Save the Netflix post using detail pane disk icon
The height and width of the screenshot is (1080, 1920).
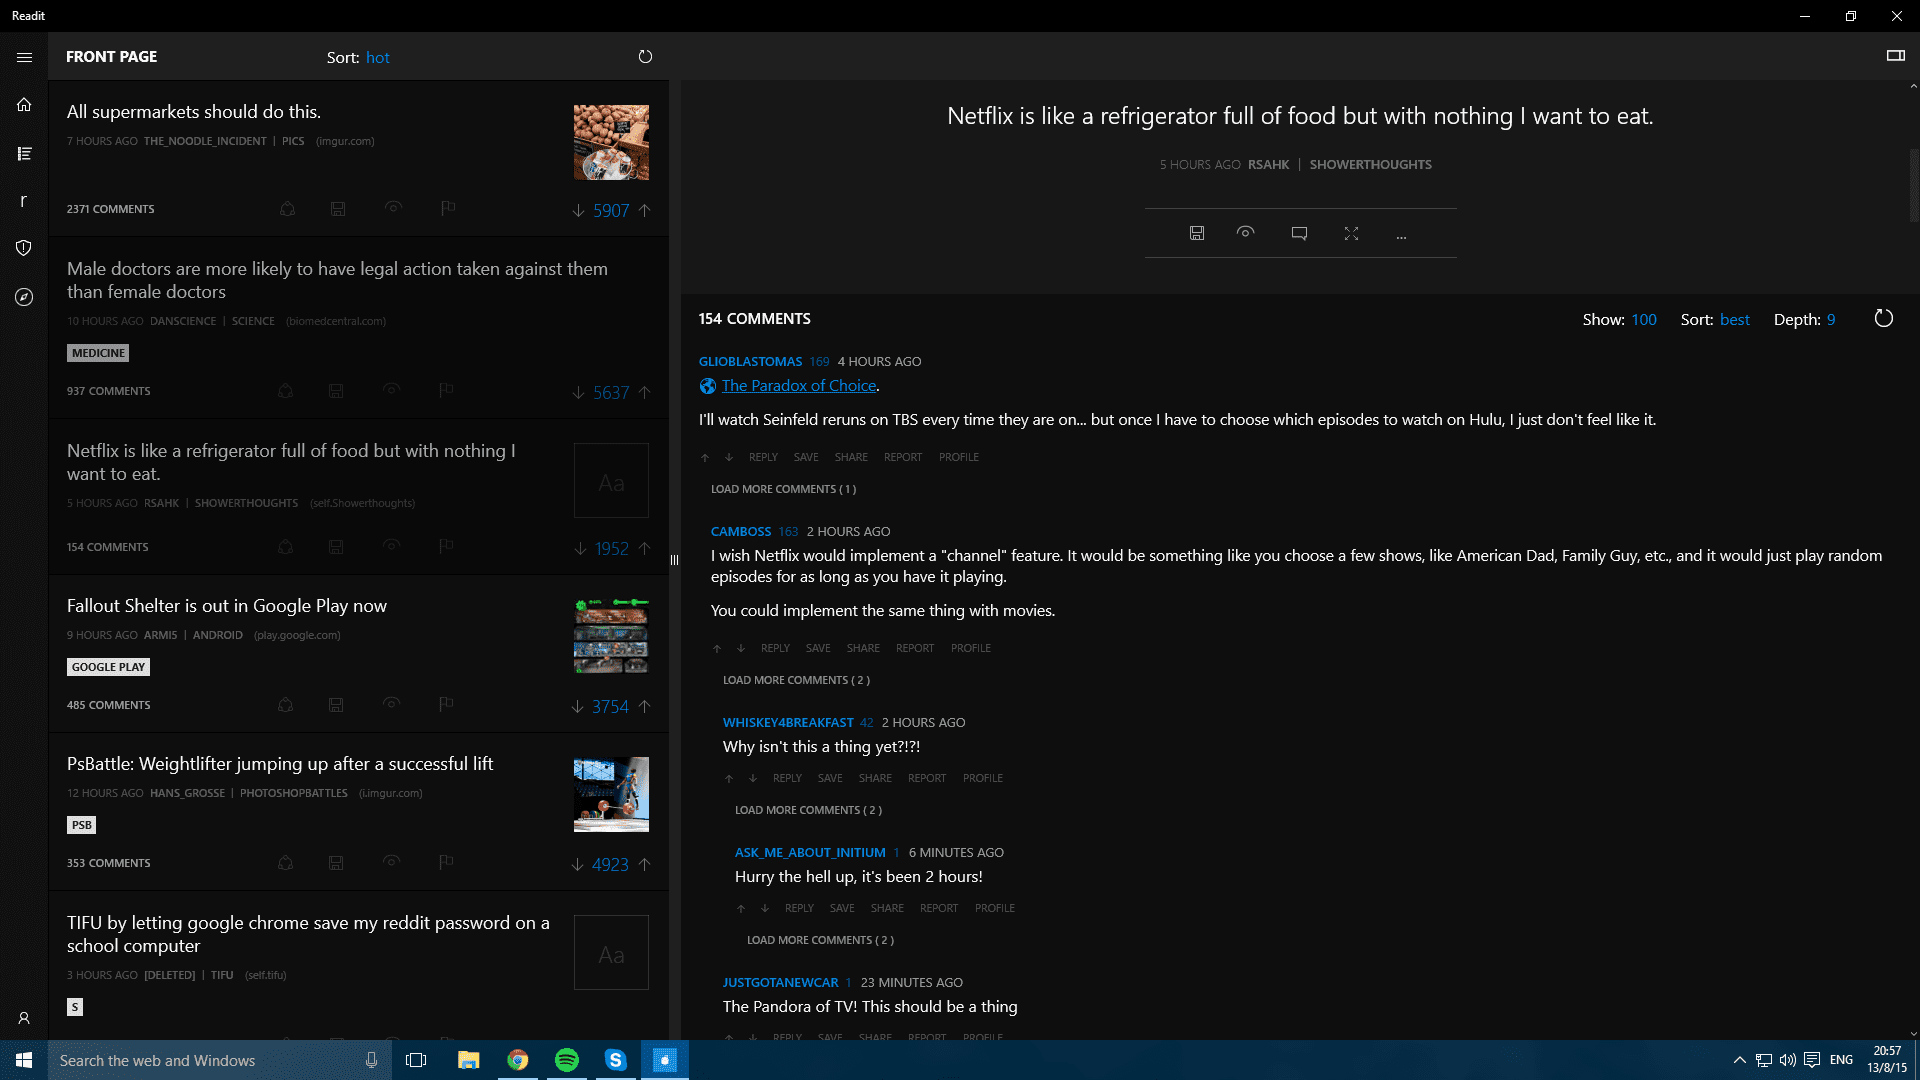[1196, 233]
